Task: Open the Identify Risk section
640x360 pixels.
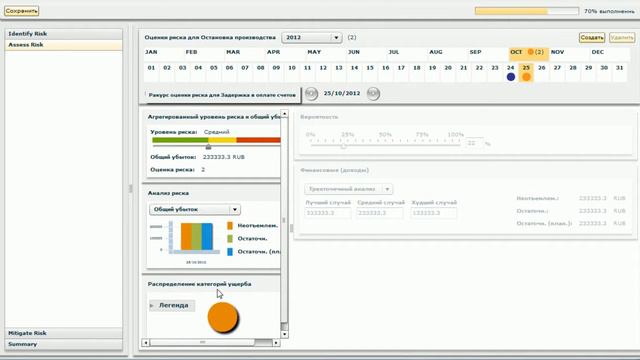Action: pyautogui.click(x=63, y=34)
